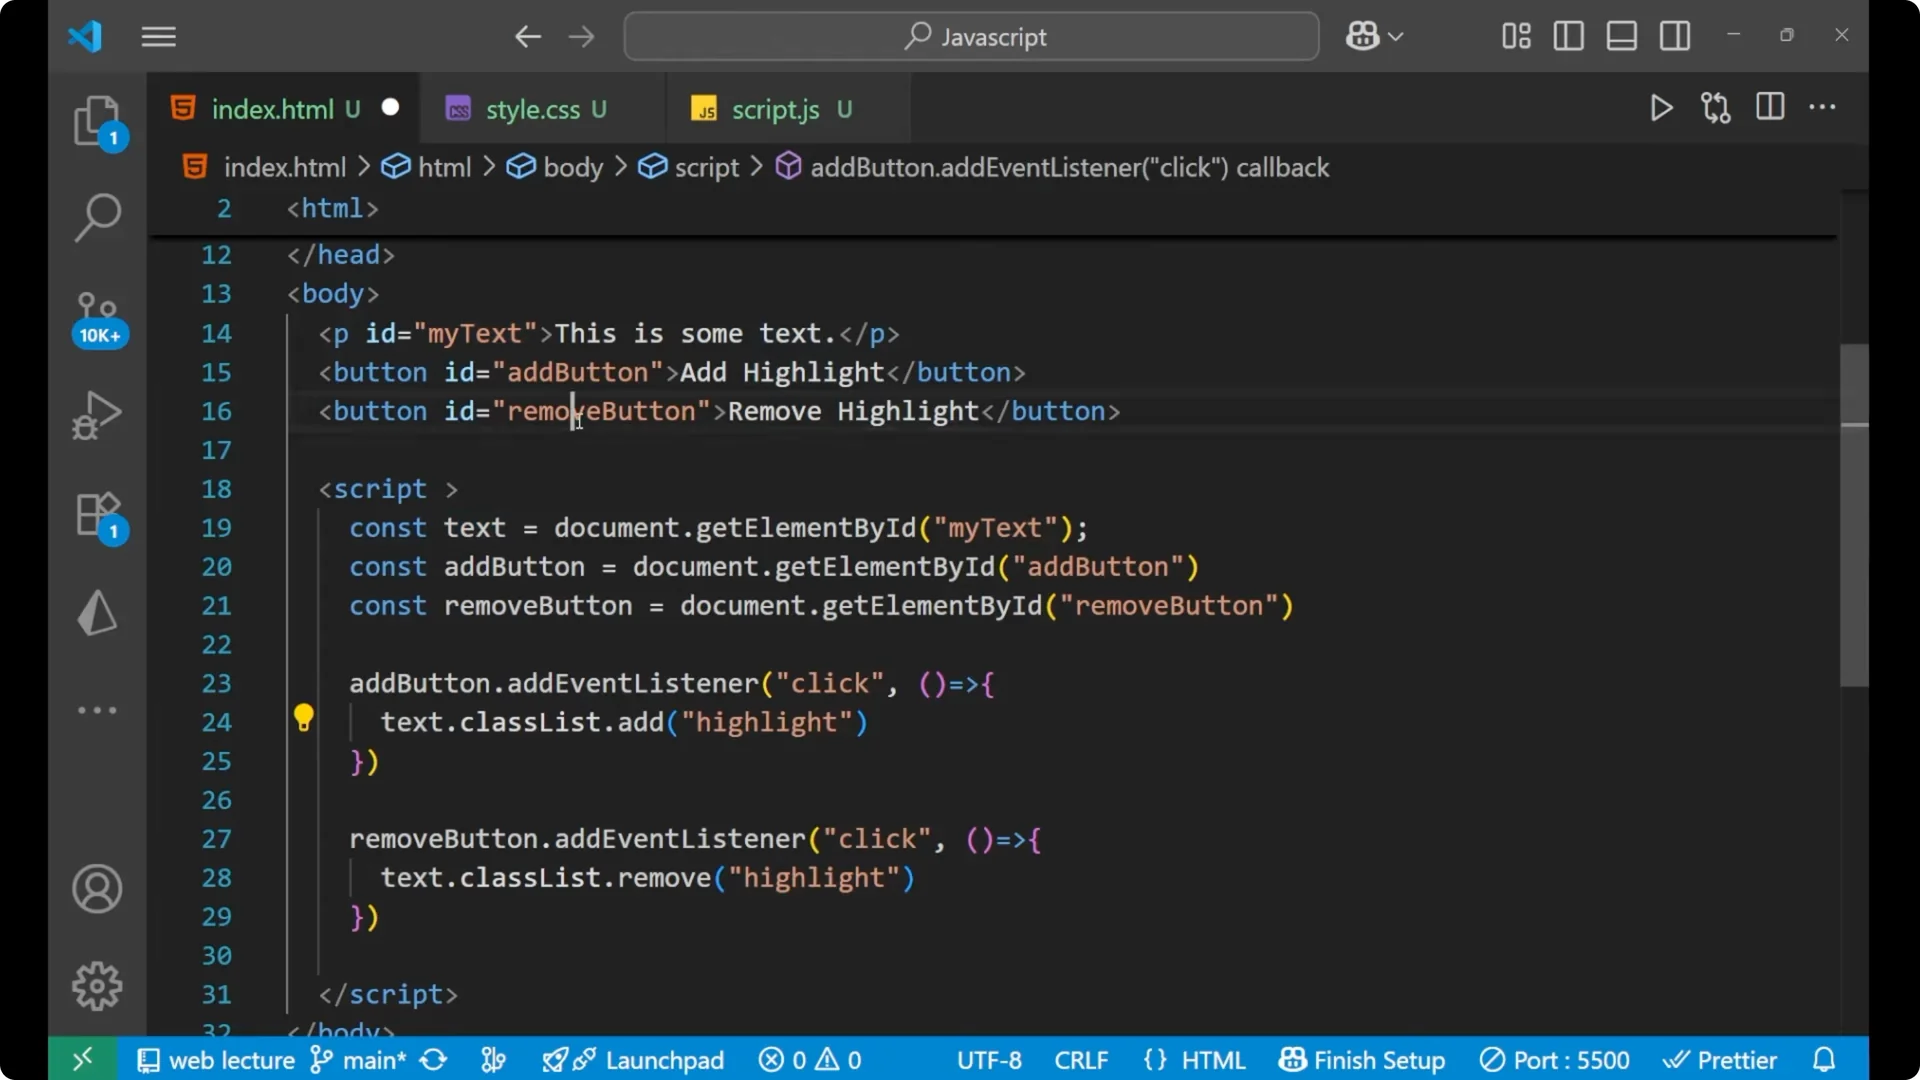Select the Run and Debug icon
Screen dimensions: 1920x1080
97,415
